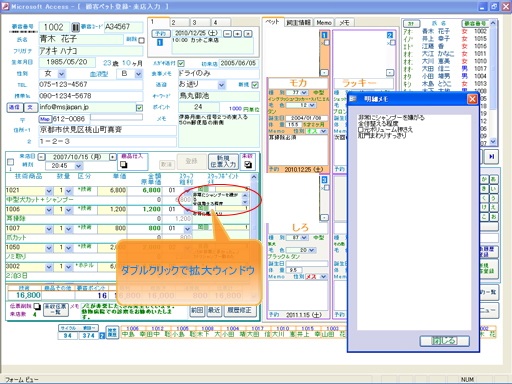Click the か kana index button
Image resolution: width=512 pixels, height=384 pixels.
[484, 179]
